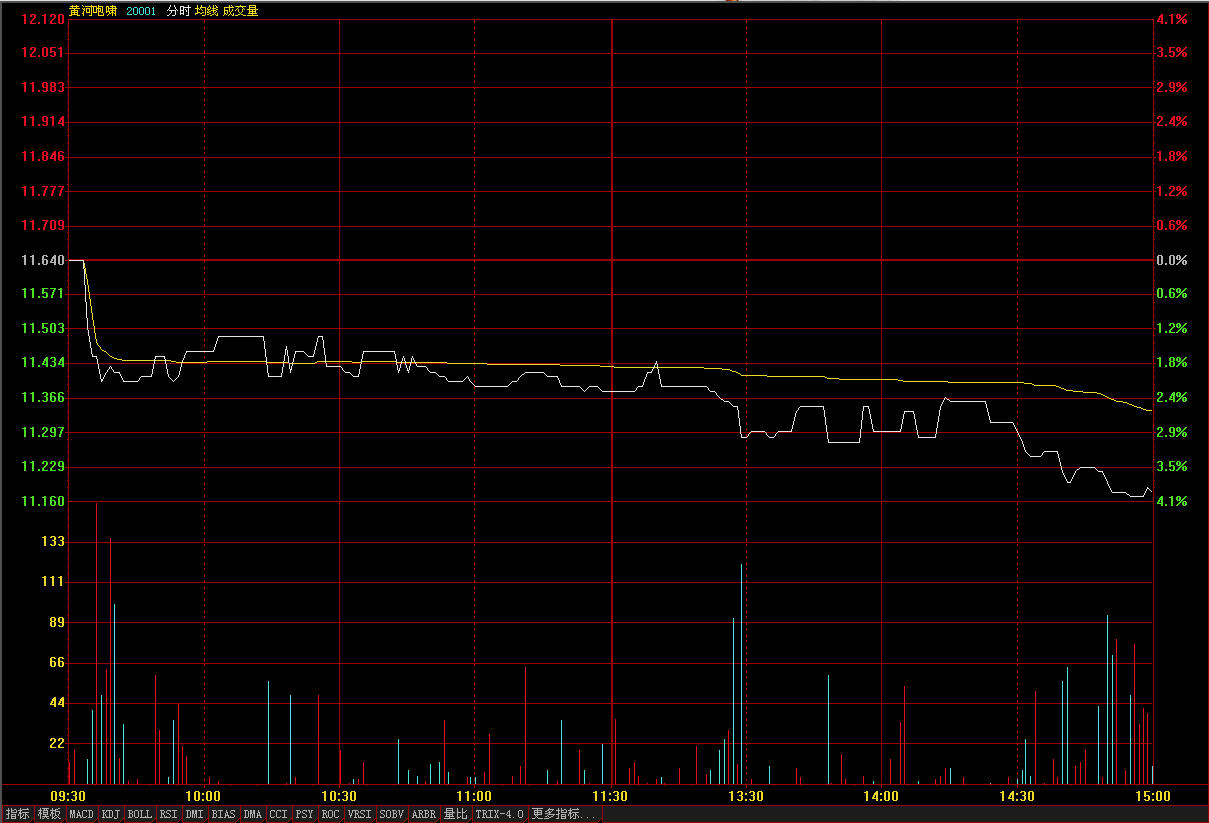Expand the 更多指标... more indicators list
This screenshot has height=823, width=1209.
point(564,814)
